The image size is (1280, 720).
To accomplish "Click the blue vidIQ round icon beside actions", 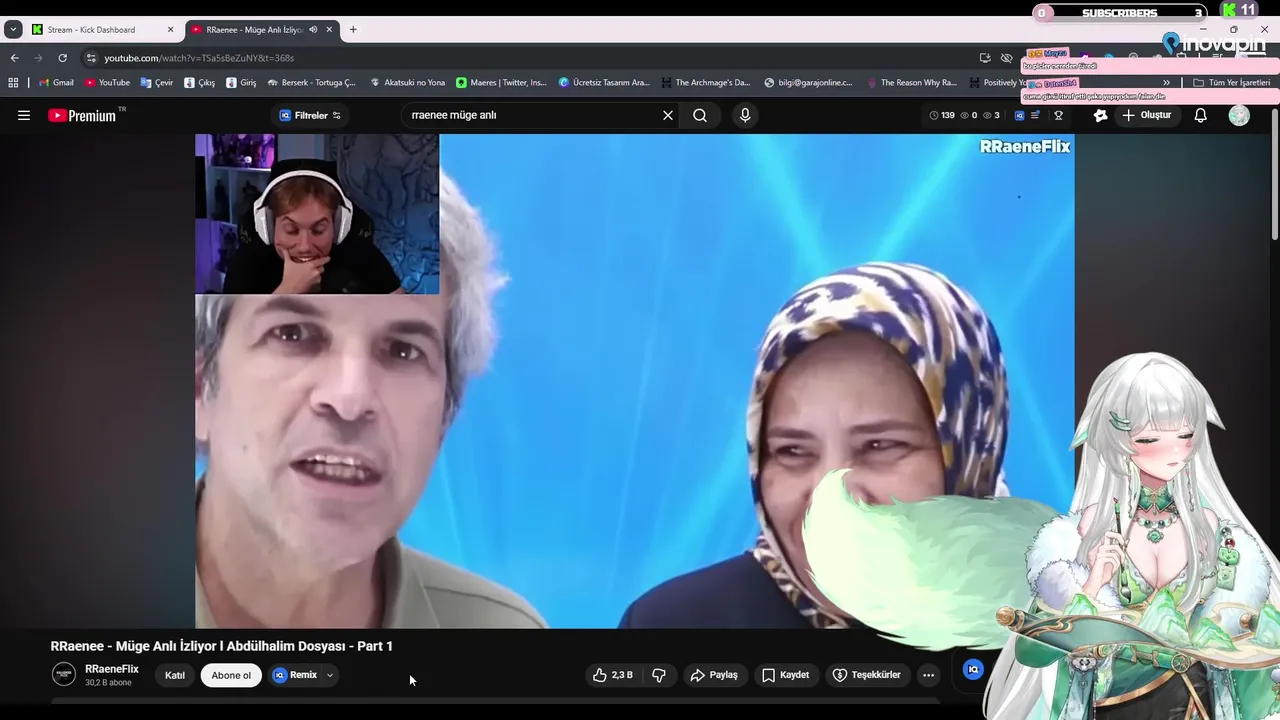I will click(x=973, y=669).
